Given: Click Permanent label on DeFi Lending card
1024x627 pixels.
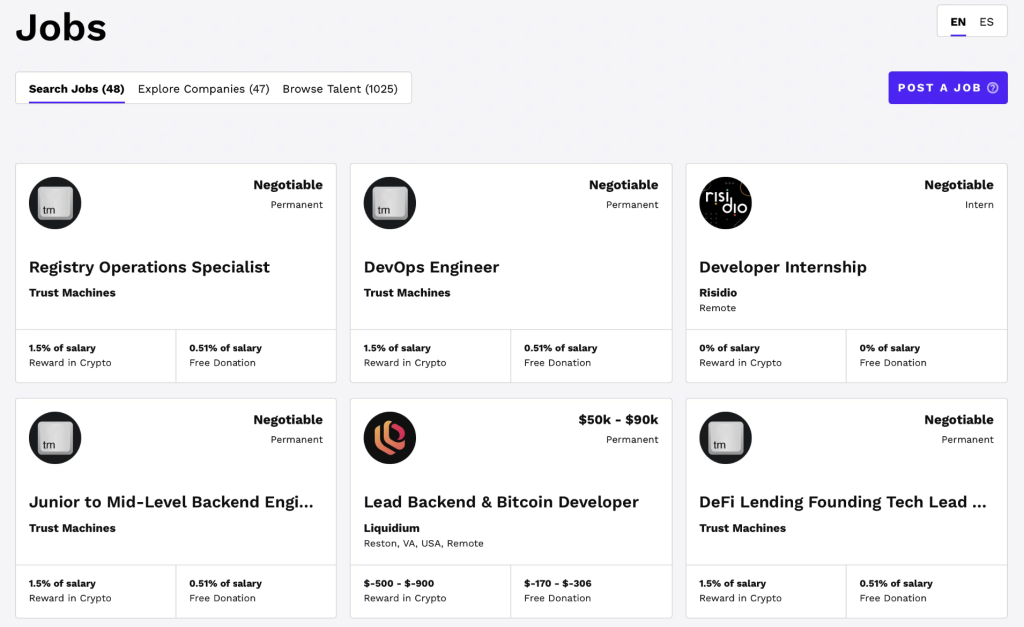Looking at the screenshot, I should click(x=967, y=440).
